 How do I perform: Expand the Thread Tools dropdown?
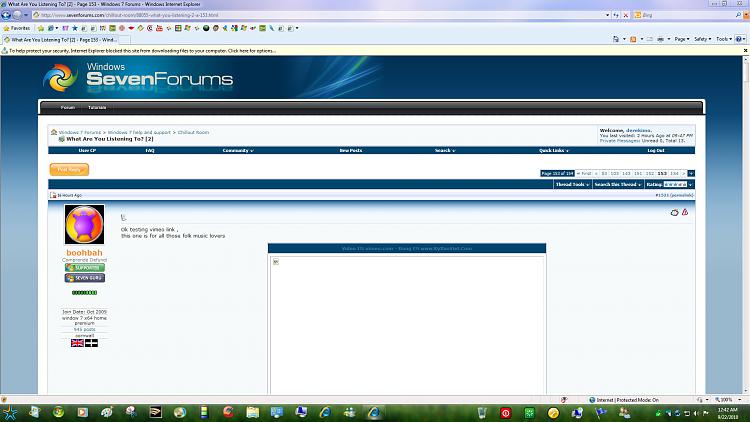click(573, 185)
